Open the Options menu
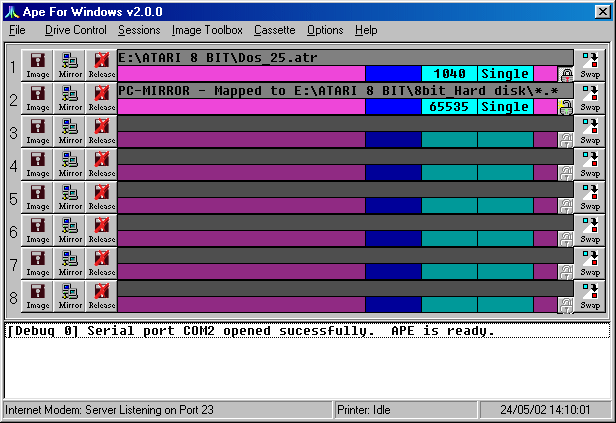Screen dimensions: 616x423 (325, 31)
